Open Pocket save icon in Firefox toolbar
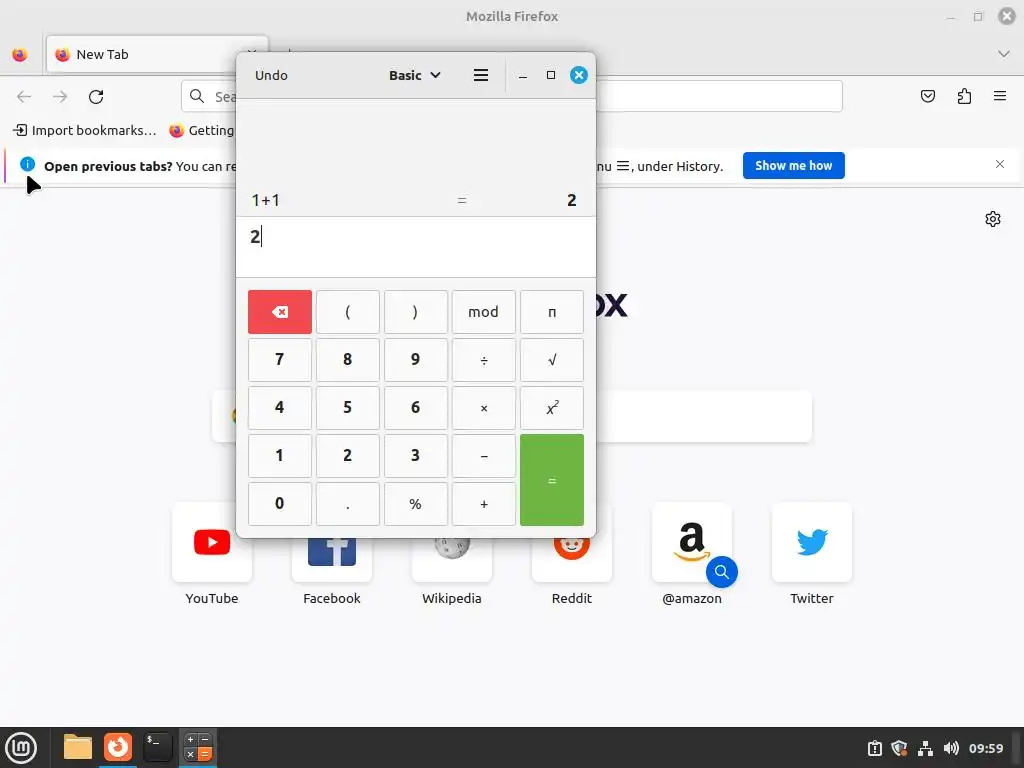The height and width of the screenshot is (768, 1024). (928, 97)
